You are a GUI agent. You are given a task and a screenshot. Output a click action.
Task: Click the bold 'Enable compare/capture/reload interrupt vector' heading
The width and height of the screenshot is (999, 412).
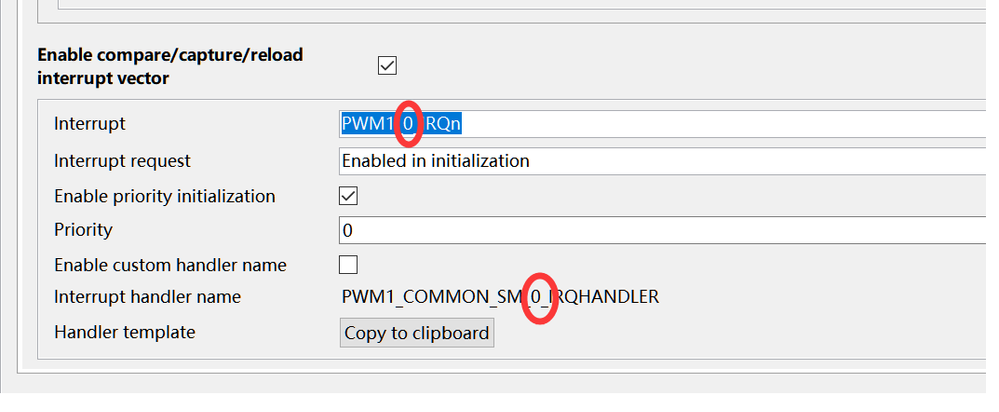(170, 66)
